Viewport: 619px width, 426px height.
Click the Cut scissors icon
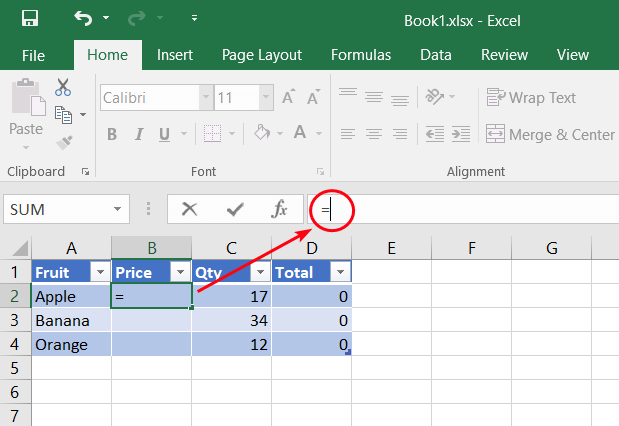(63, 88)
